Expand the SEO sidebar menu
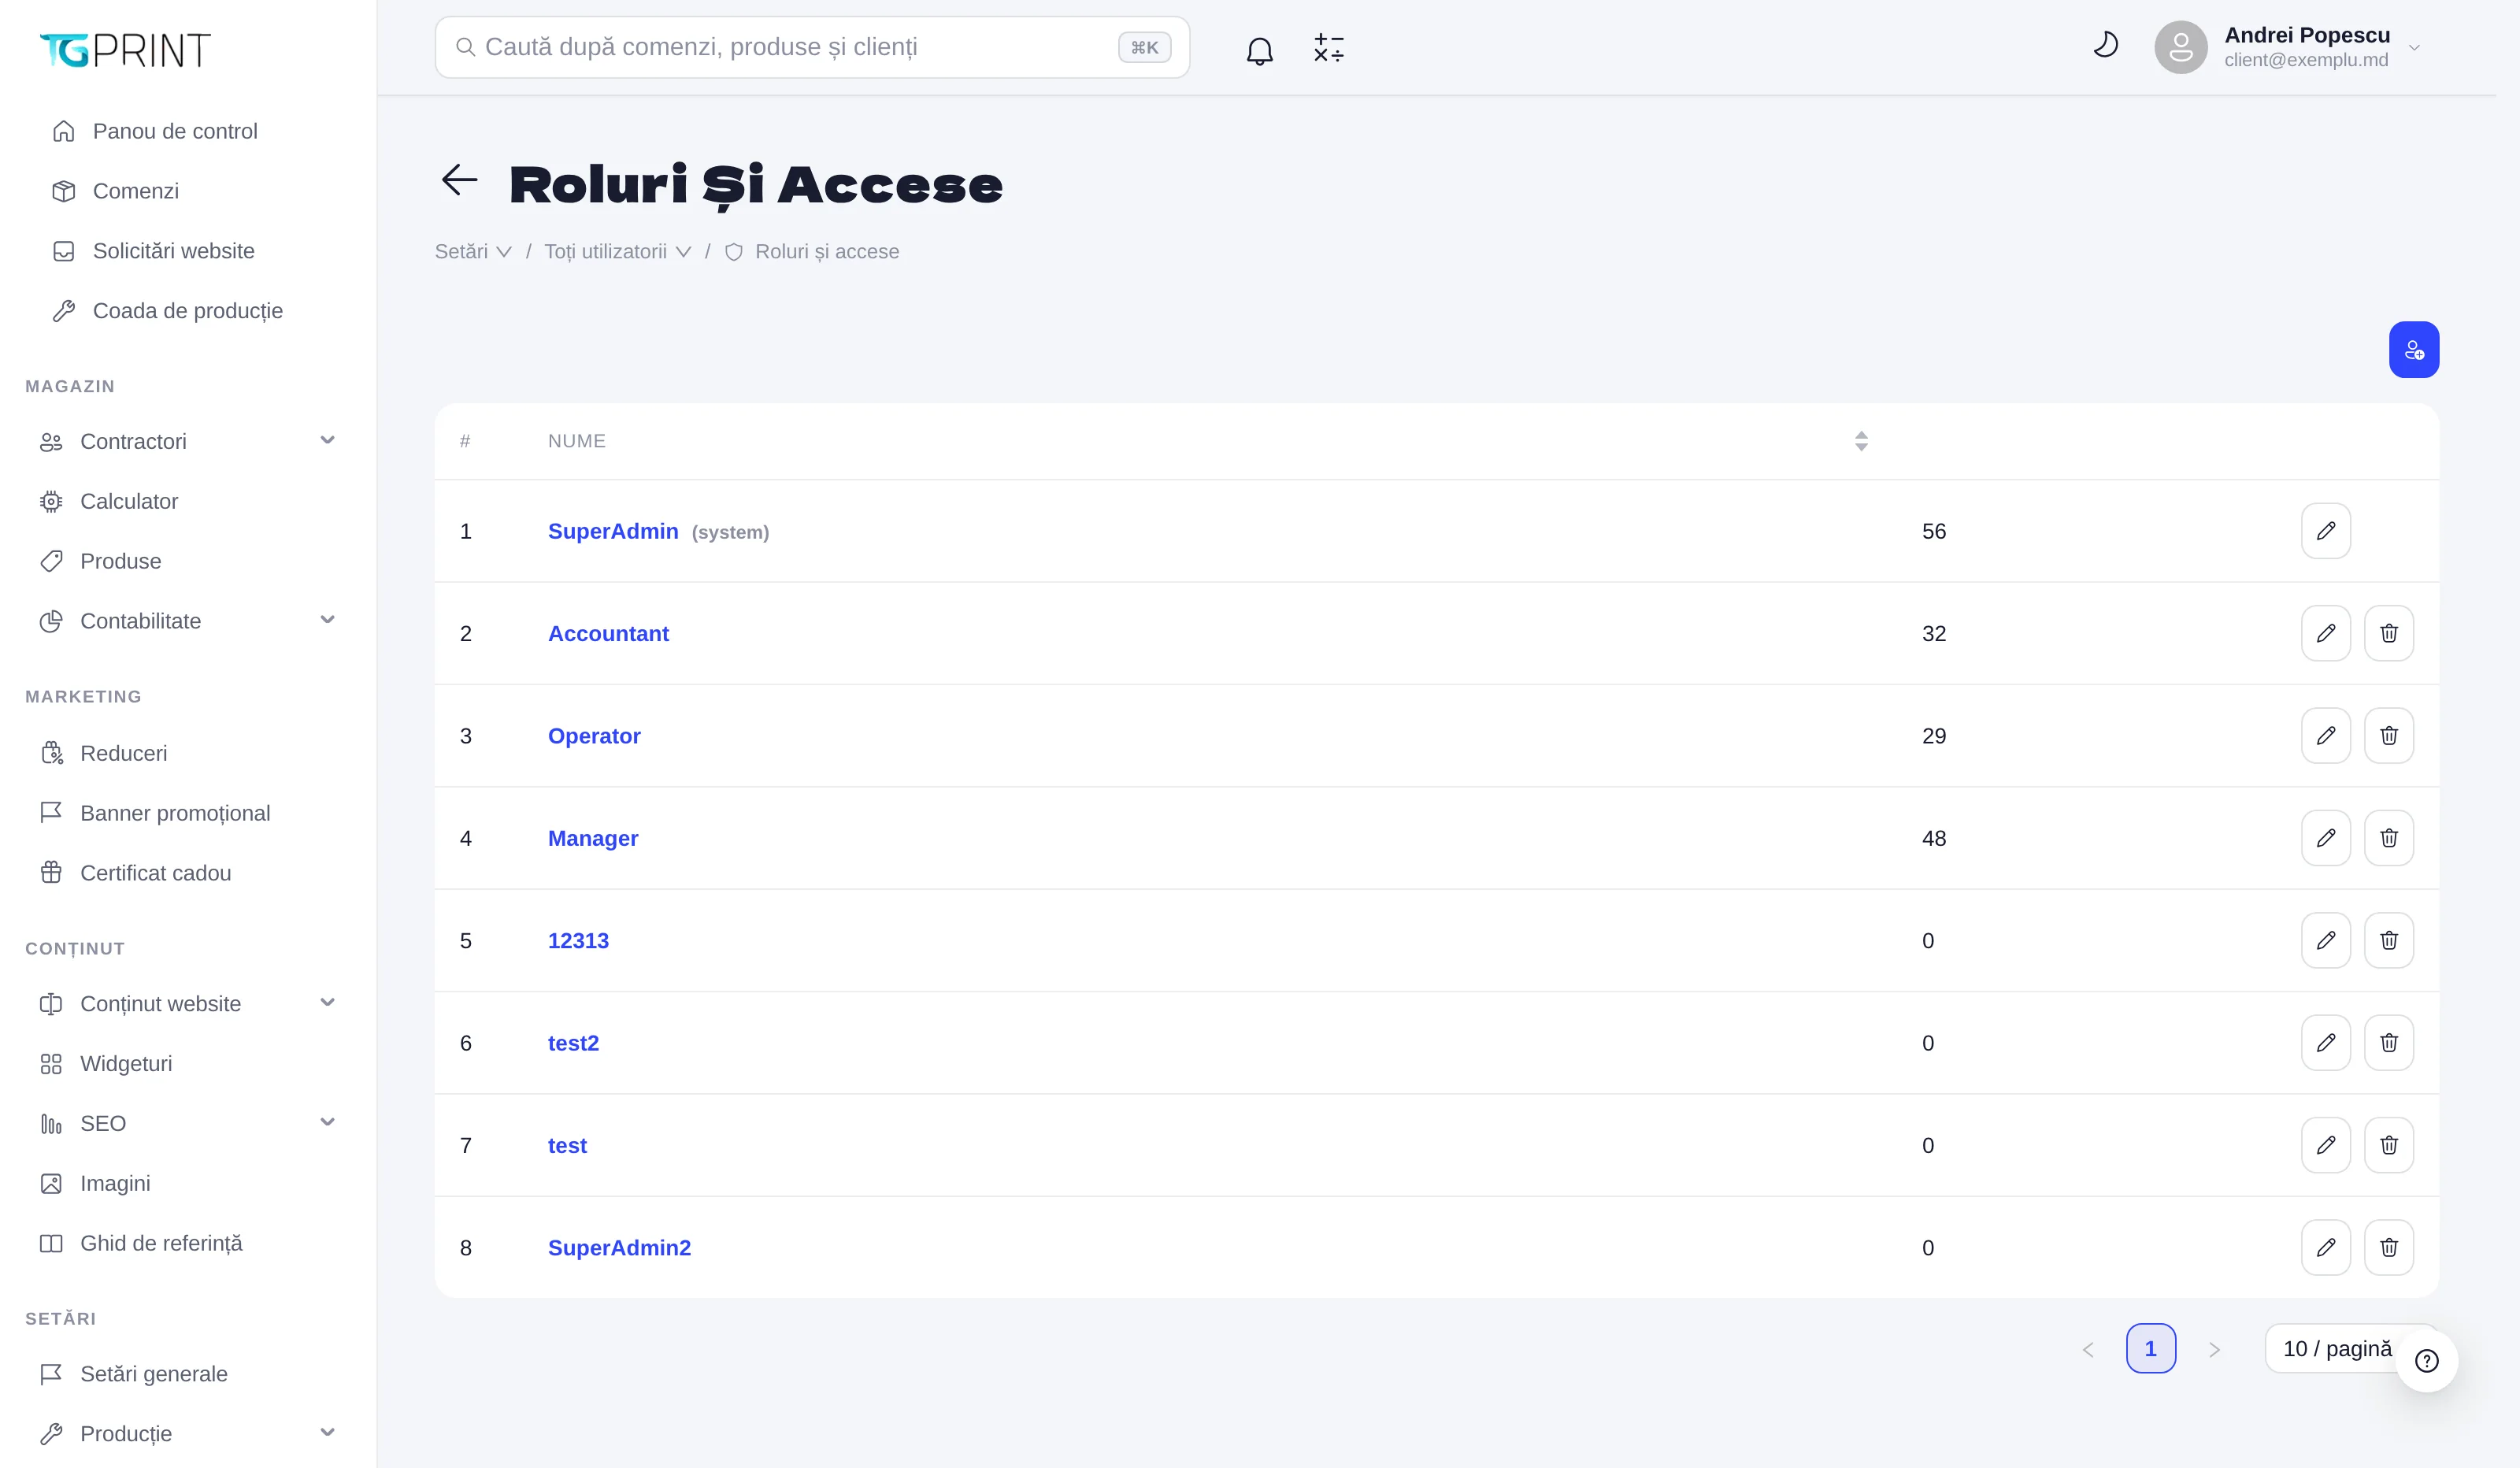This screenshot has height=1468, width=2520. 188,1123
